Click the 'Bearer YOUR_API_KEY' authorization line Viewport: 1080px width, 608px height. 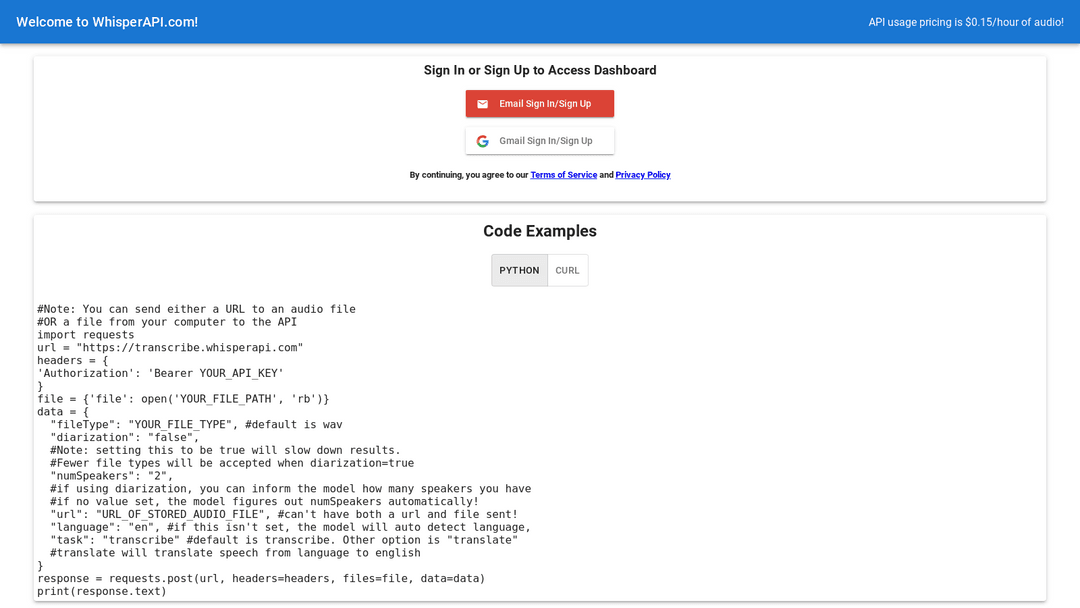click(x=160, y=373)
